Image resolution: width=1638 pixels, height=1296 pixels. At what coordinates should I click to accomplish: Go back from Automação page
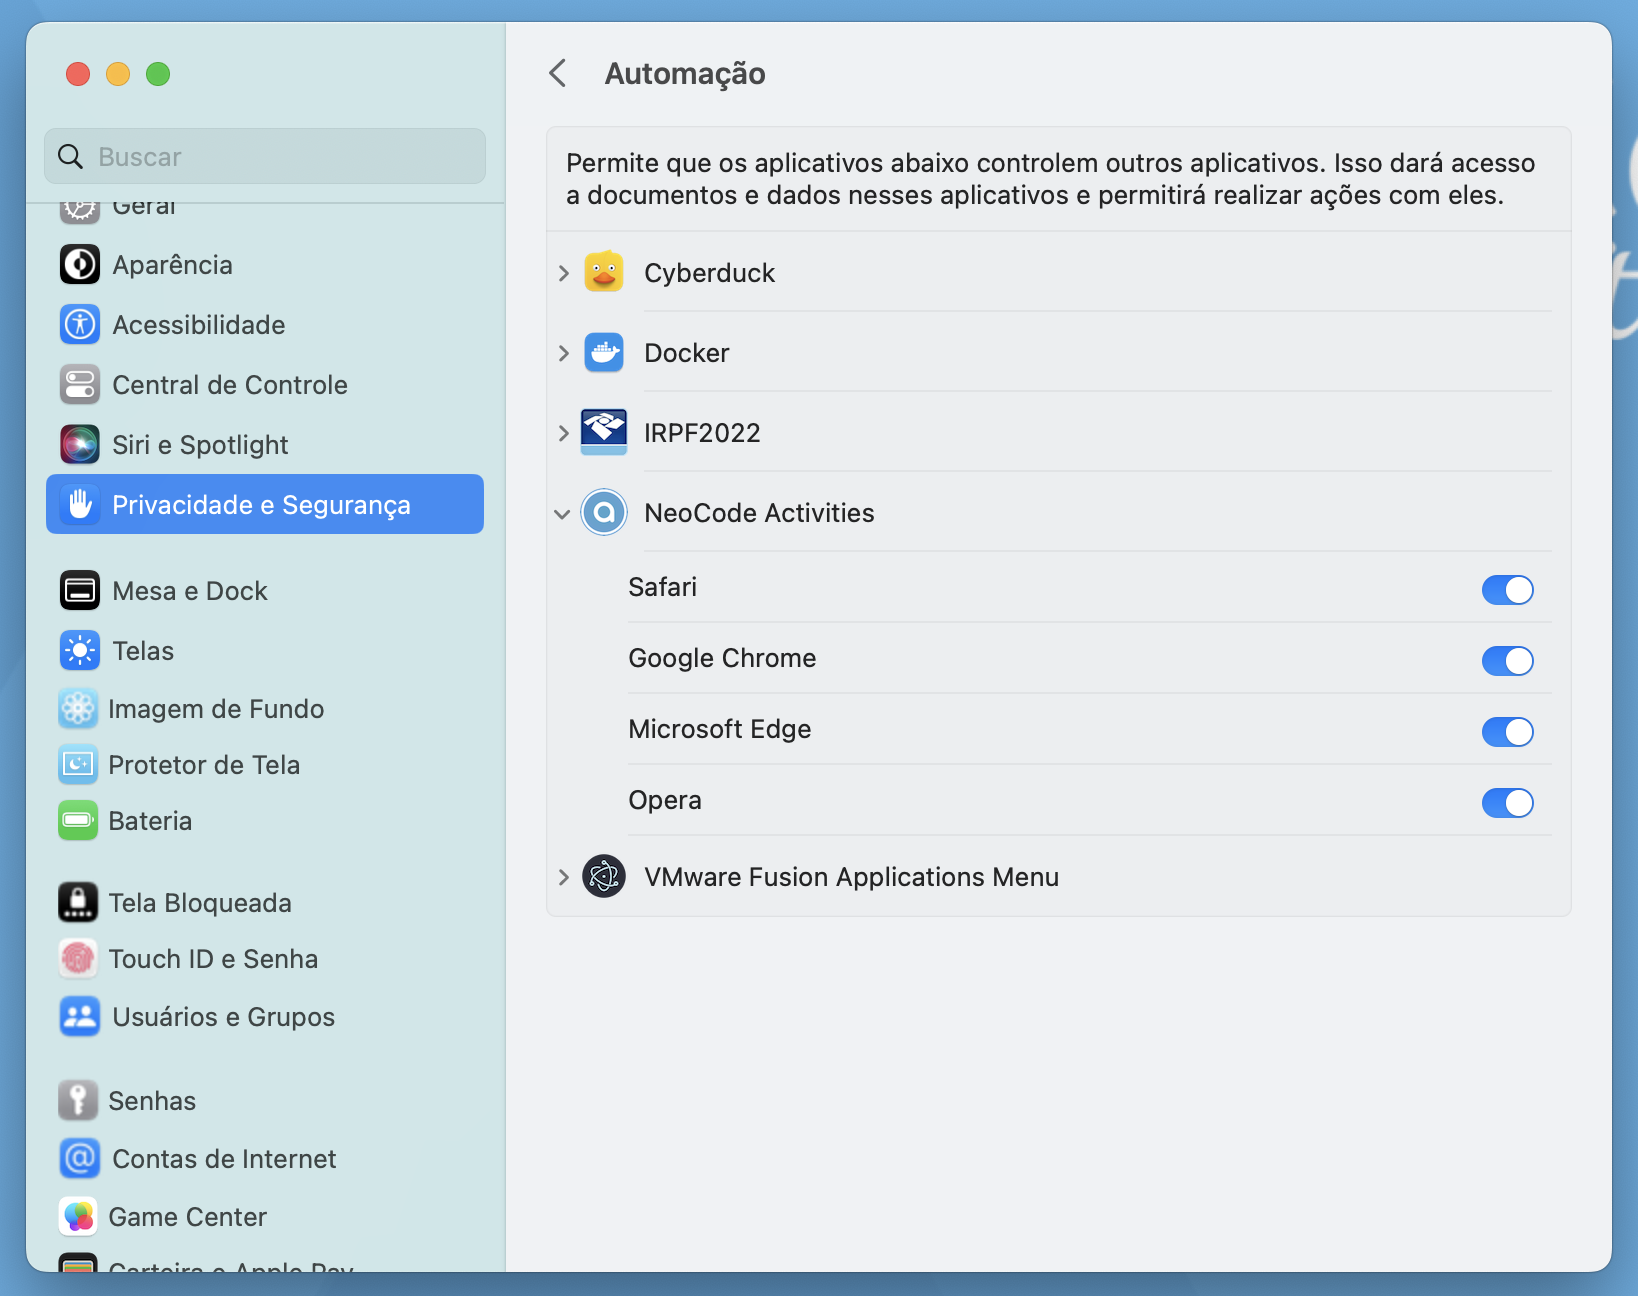click(x=558, y=73)
